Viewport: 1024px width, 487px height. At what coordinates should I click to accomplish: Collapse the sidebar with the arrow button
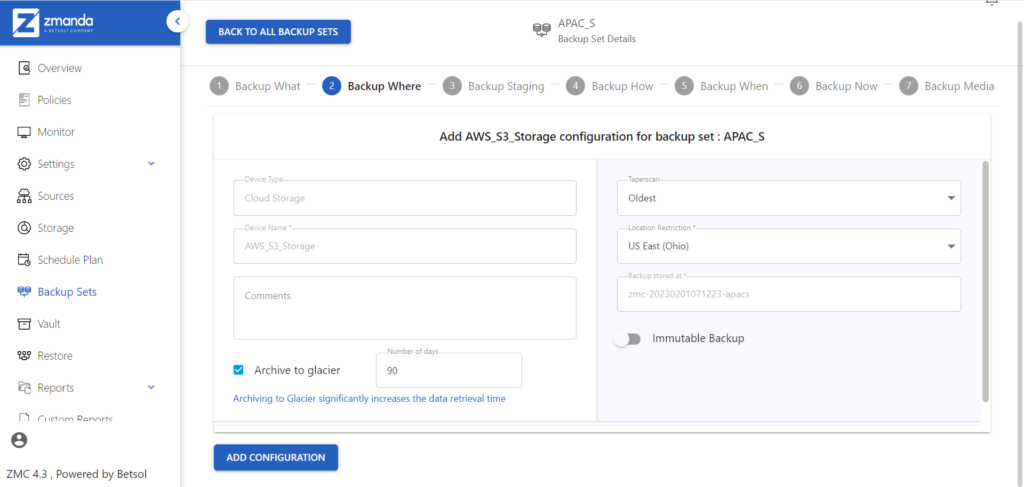pyautogui.click(x=177, y=22)
